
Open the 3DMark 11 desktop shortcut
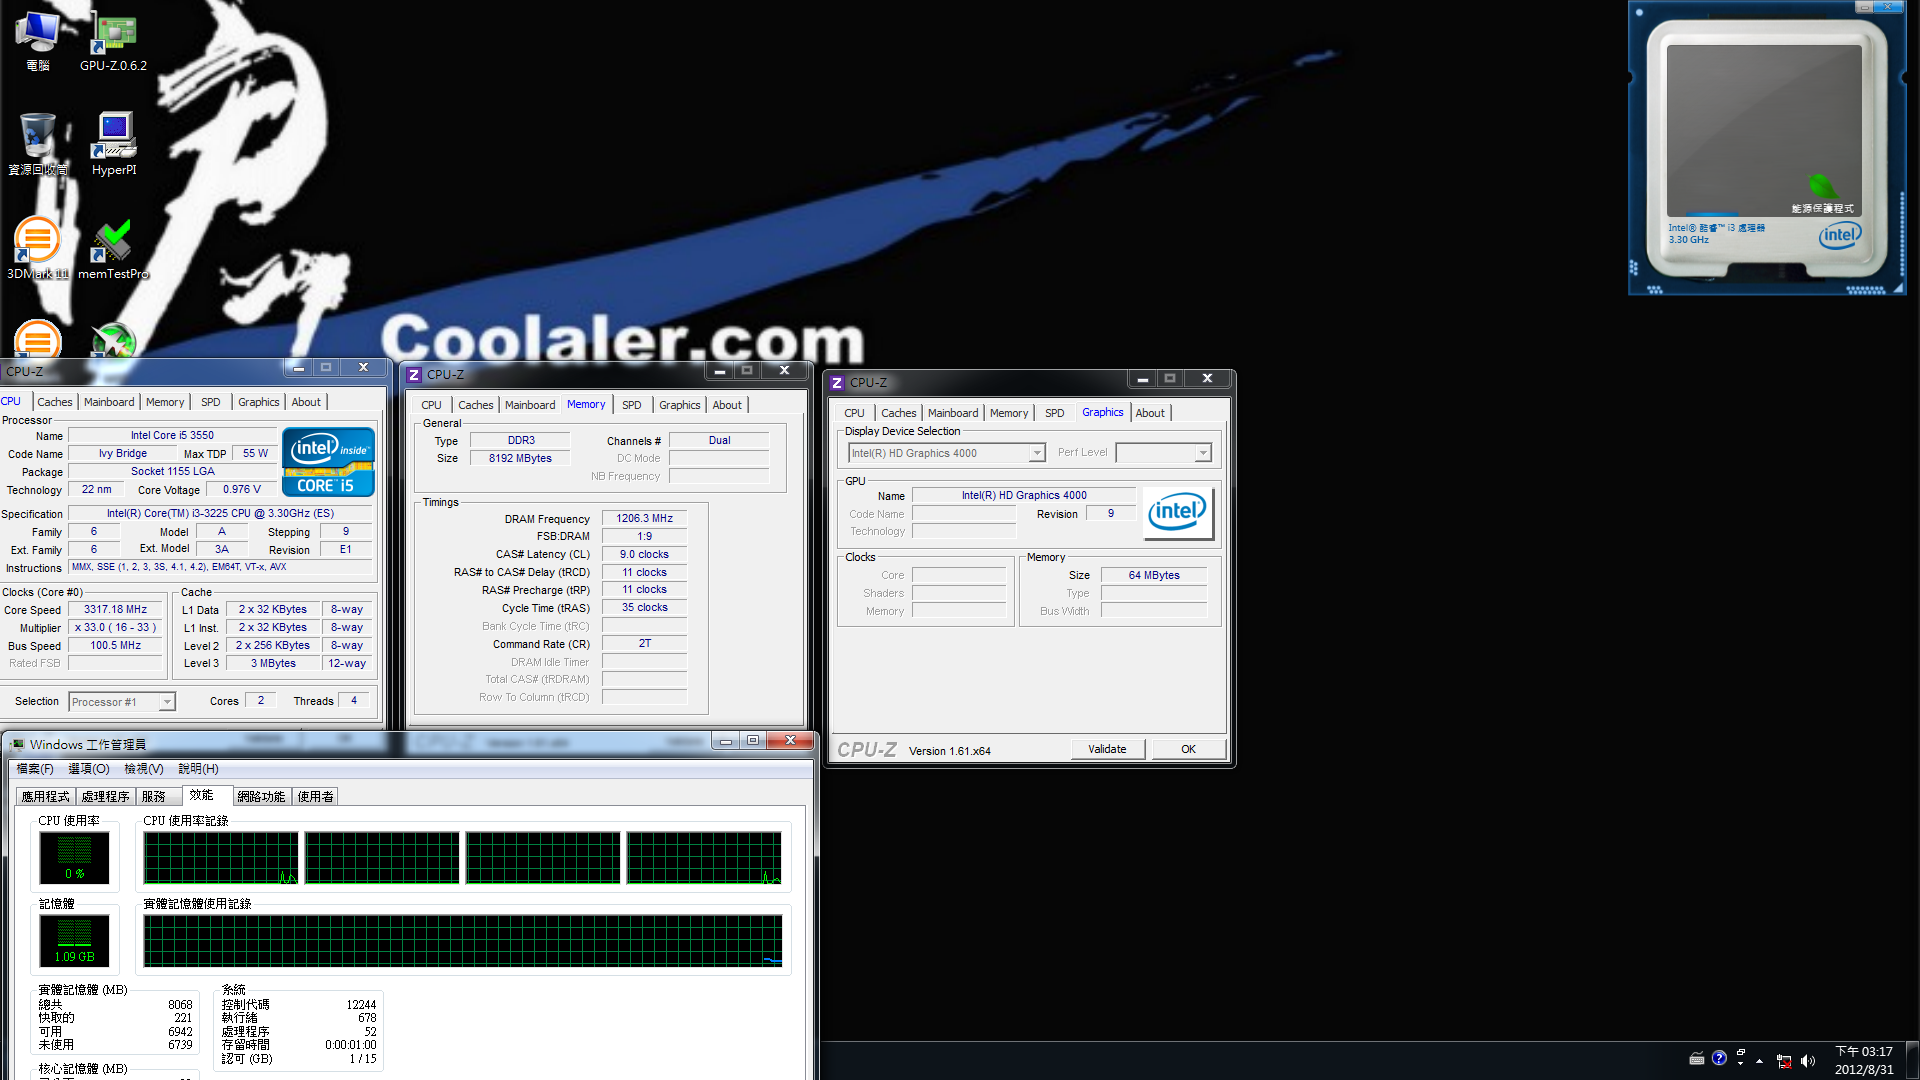(x=38, y=248)
